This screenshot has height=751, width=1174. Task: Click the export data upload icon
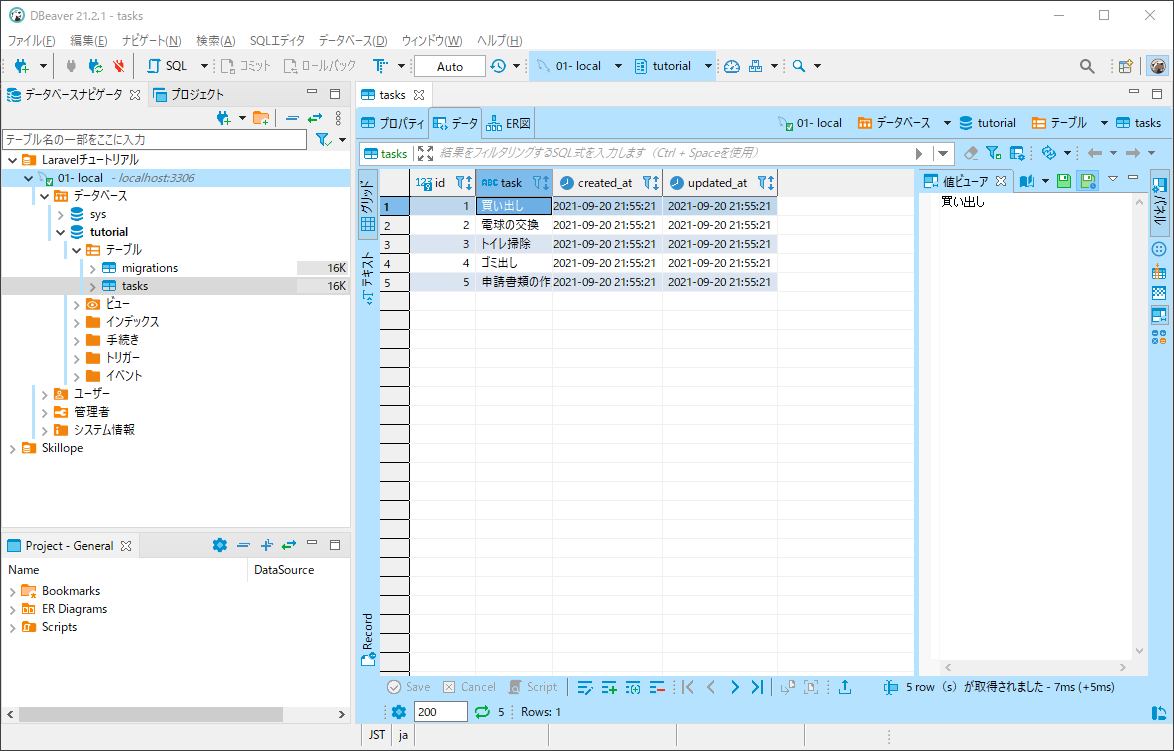coord(845,687)
